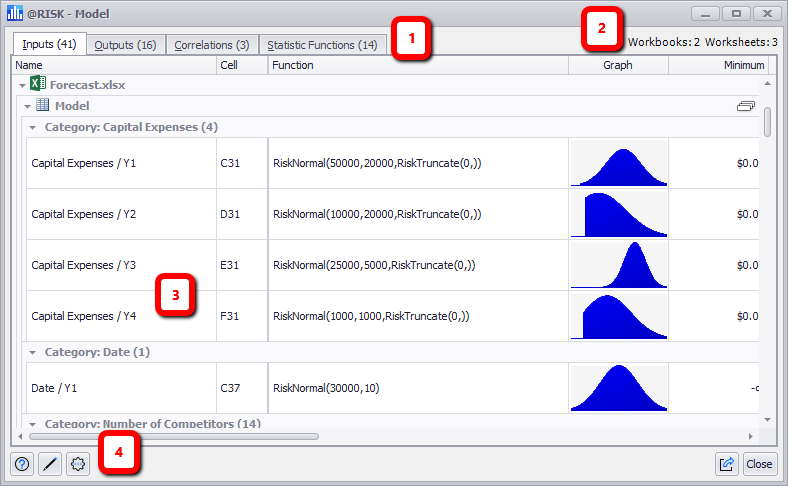This screenshot has width=788, height=486.
Task: Click the horizontal scrollbar thumb
Action: coord(173,436)
